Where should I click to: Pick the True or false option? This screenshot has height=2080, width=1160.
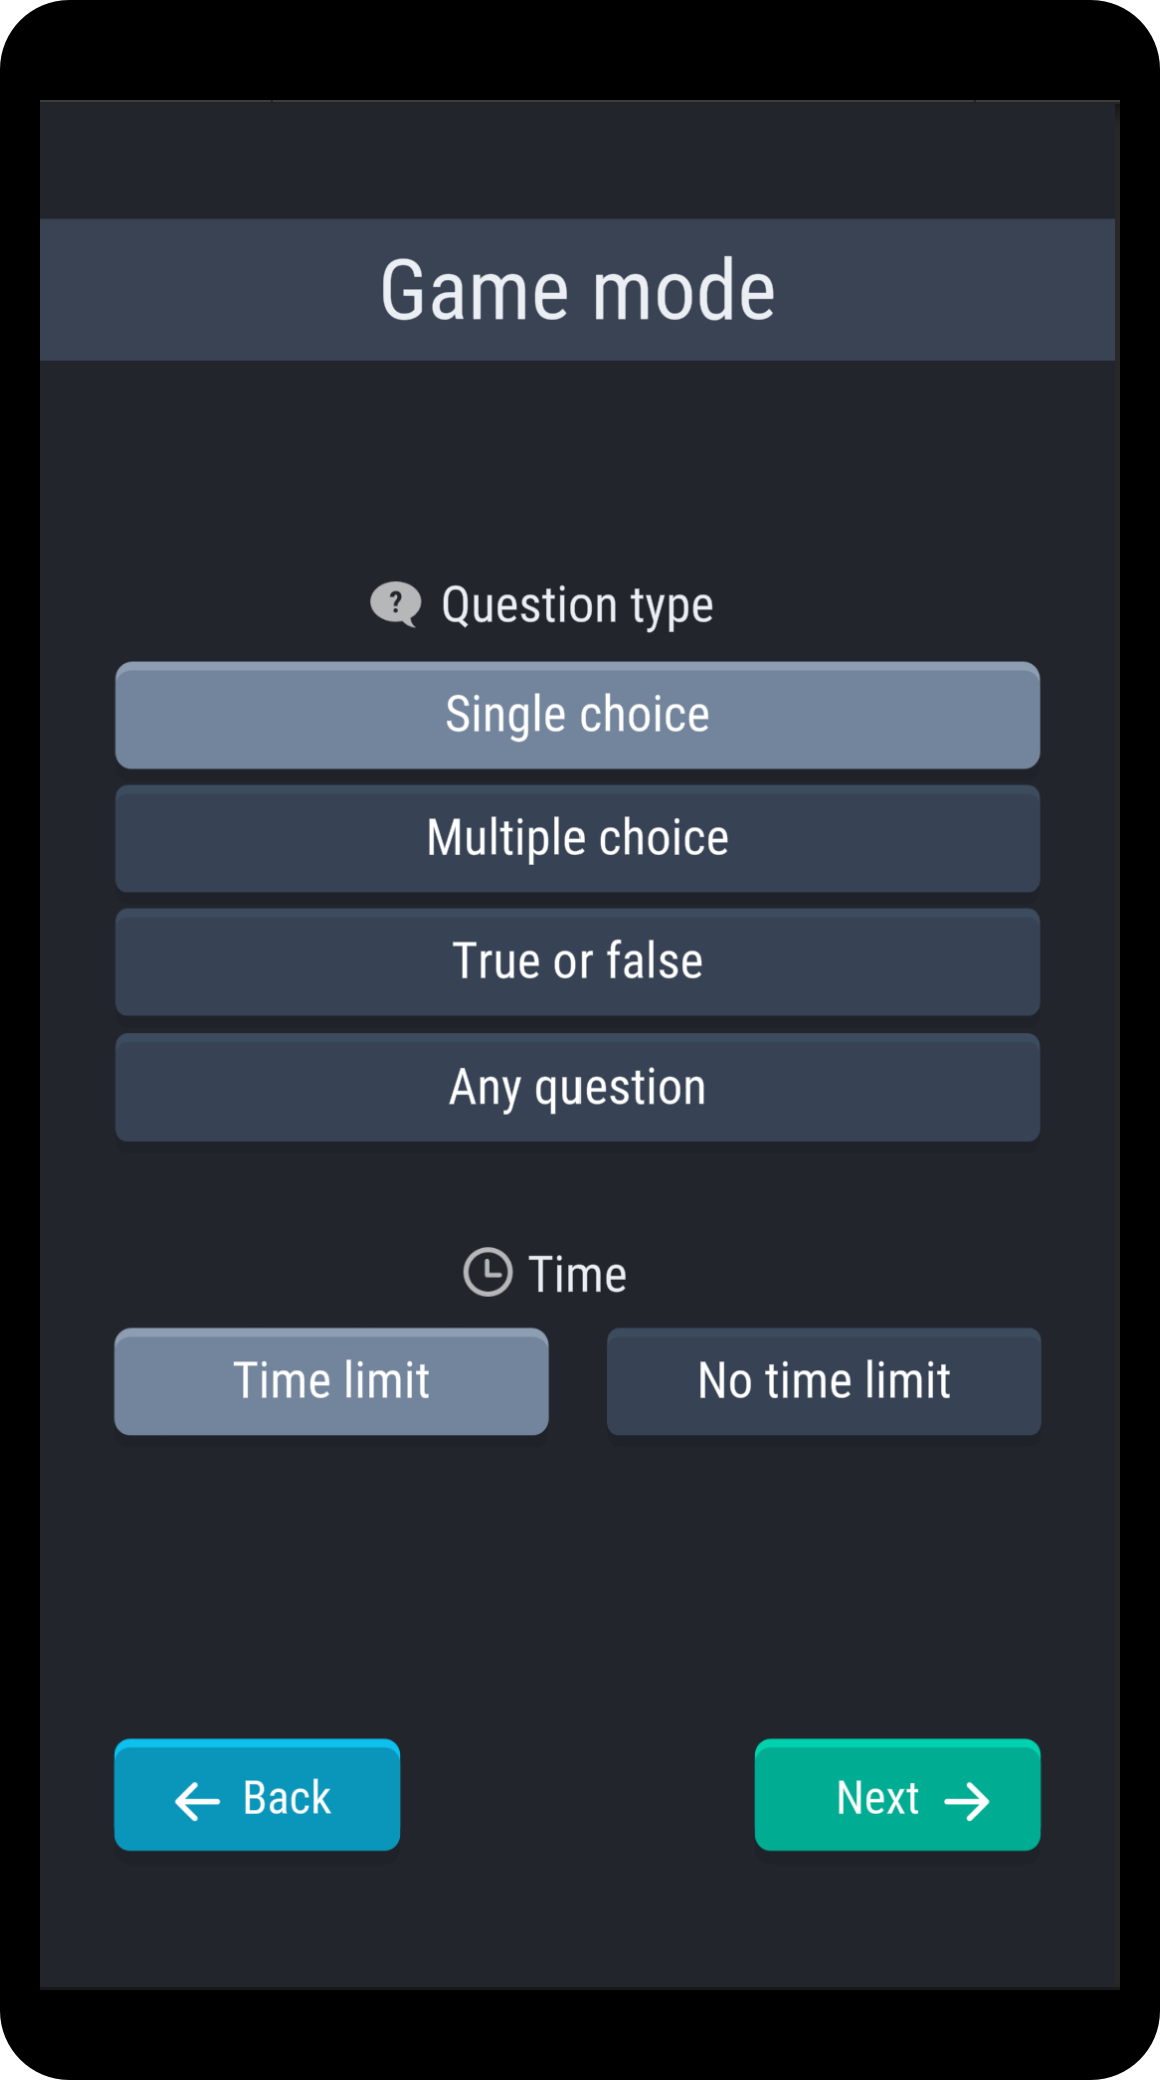pos(577,961)
